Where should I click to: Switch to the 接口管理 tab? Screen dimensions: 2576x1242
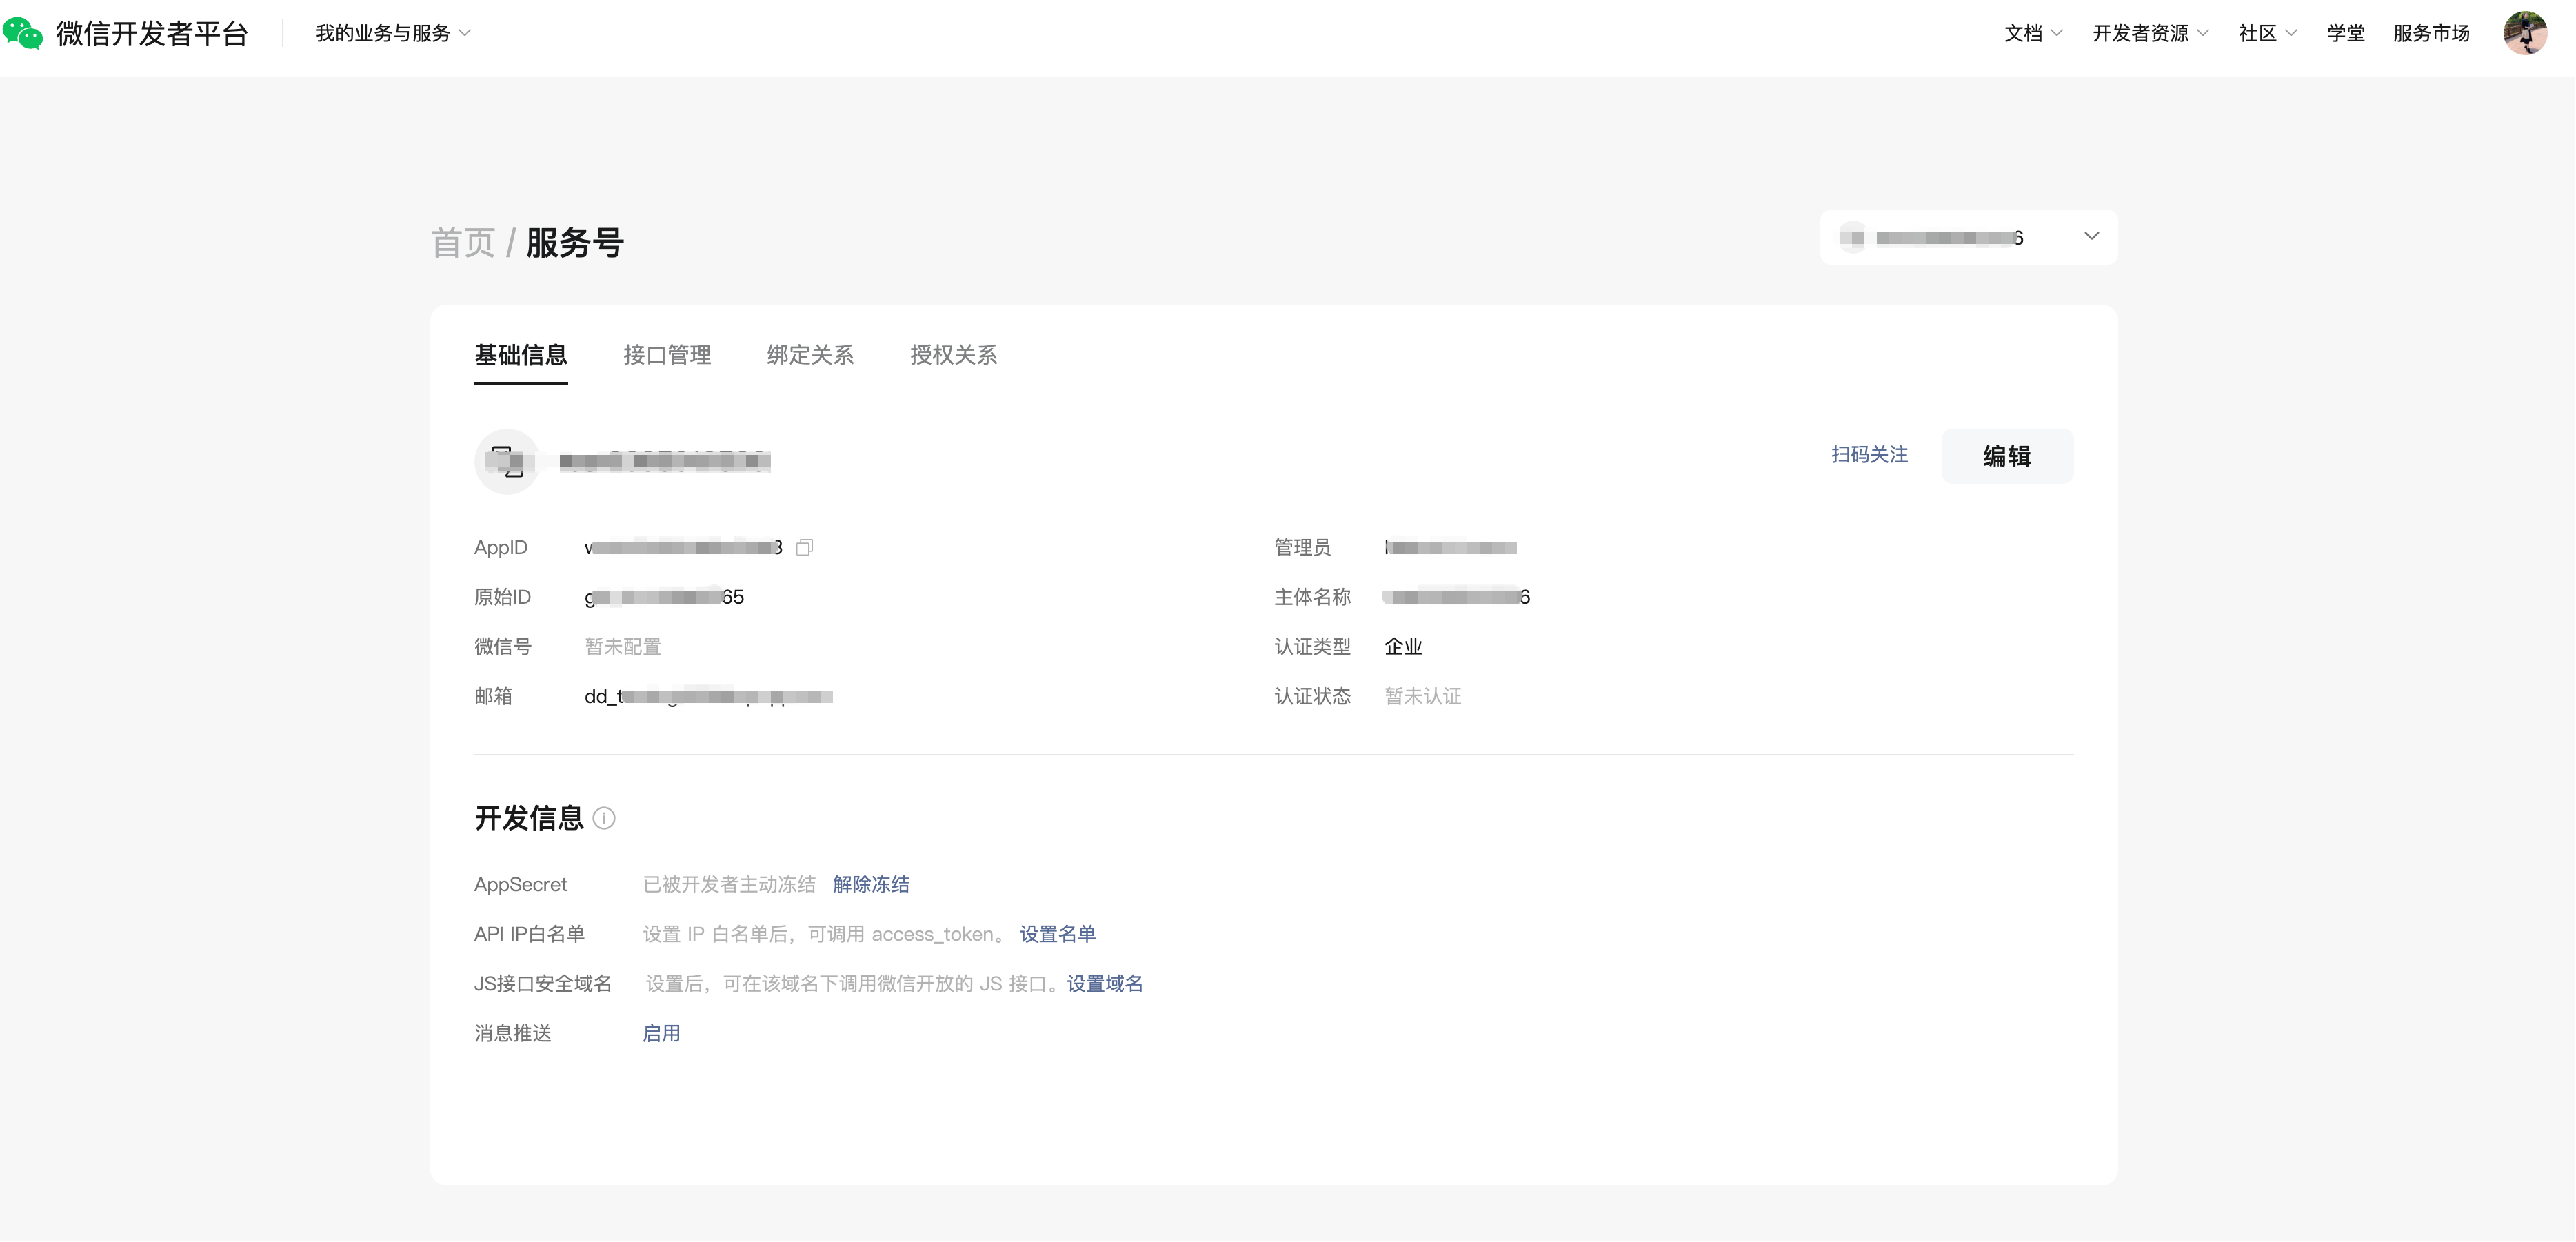[x=667, y=355]
